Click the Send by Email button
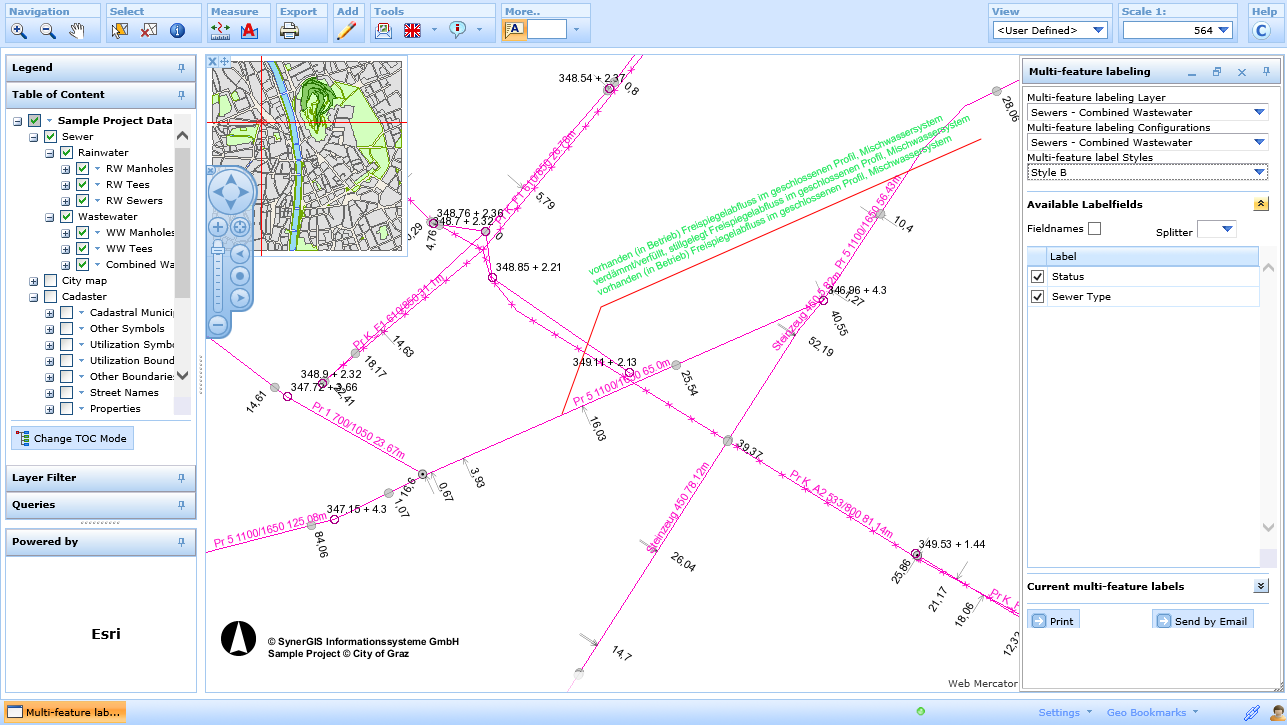This screenshot has height=725, width=1287. [1202, 621]
